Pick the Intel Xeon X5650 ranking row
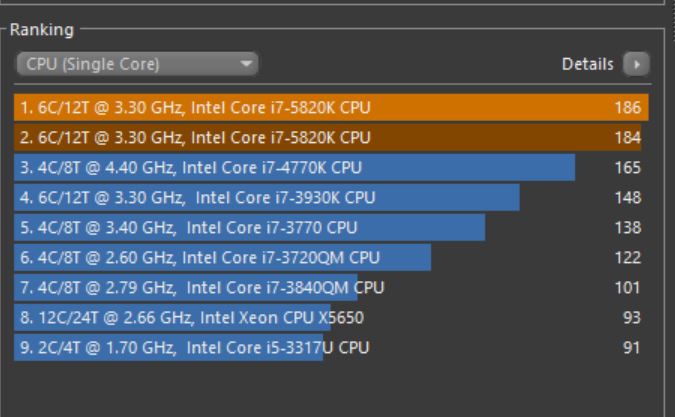 click(190, 318)
